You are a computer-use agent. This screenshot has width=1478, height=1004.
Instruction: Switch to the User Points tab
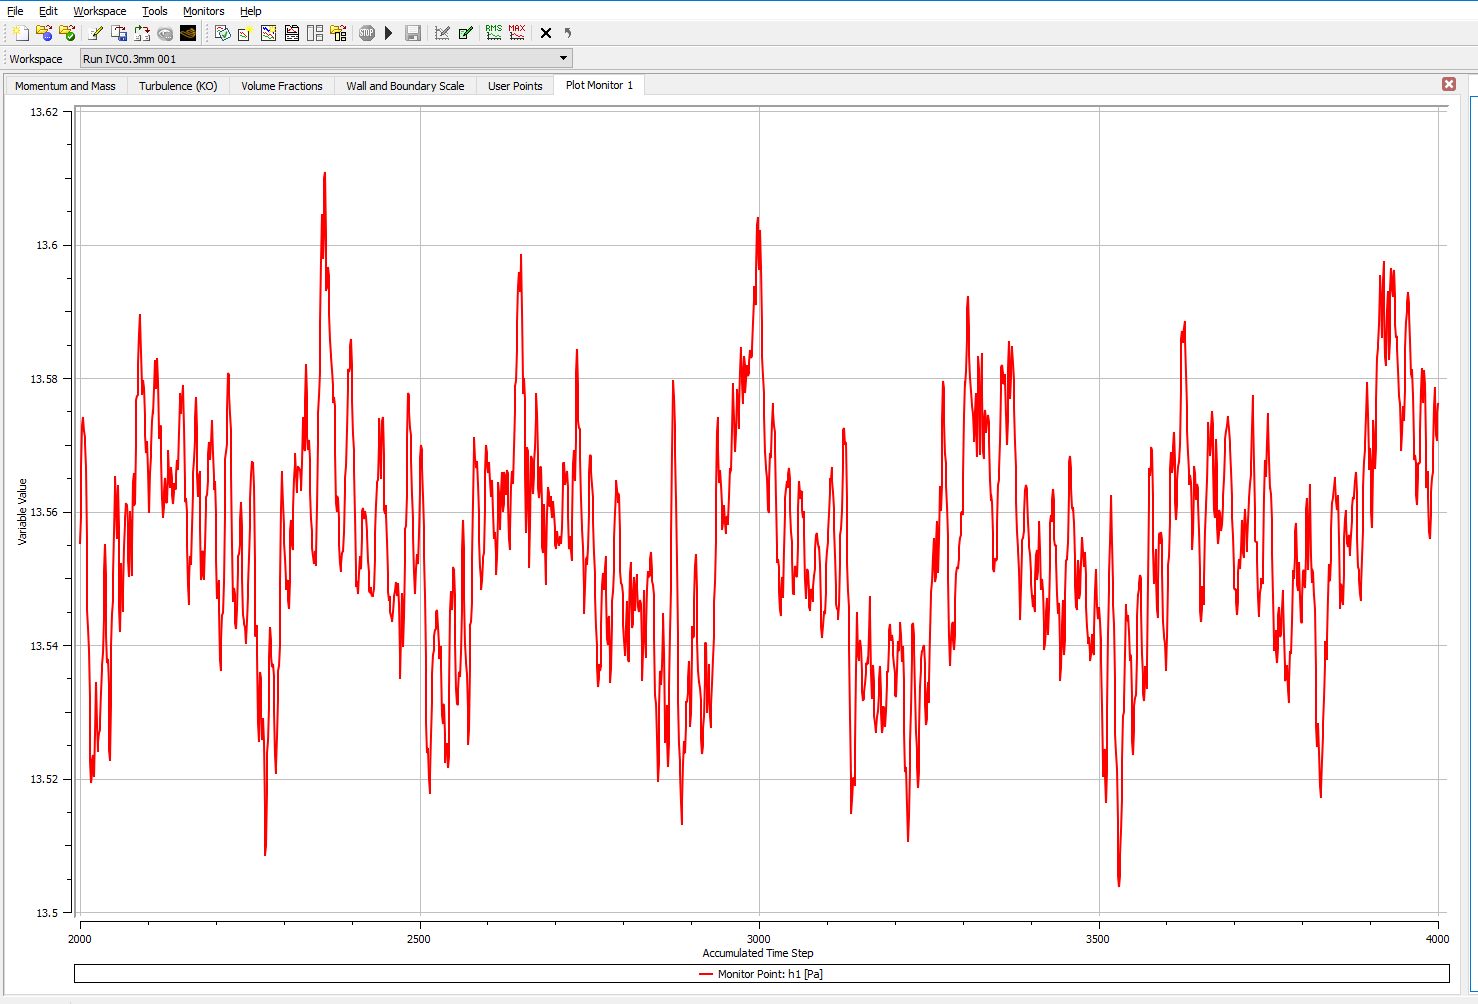515,86
